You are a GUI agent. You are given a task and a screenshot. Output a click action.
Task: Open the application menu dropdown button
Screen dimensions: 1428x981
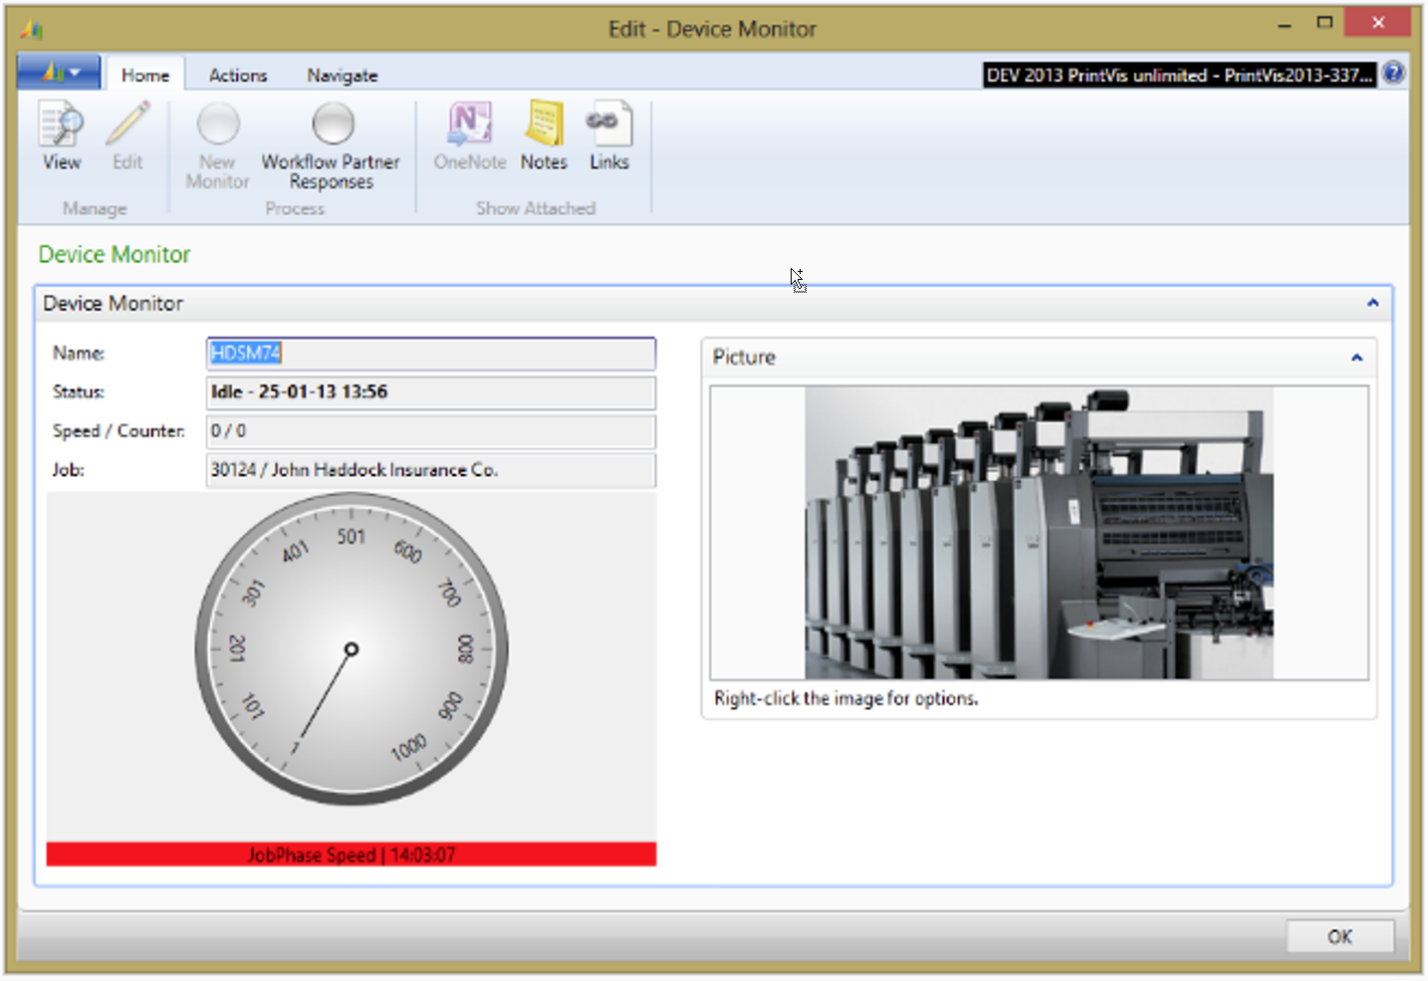[59, 73]
